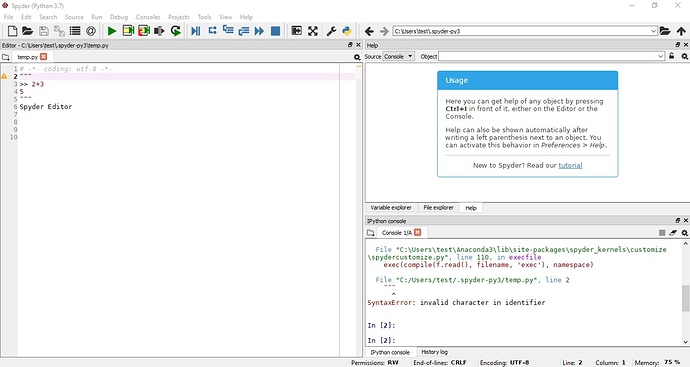
Task: Click the IPython console vertical scrollbar
Action: click(685, 292)
